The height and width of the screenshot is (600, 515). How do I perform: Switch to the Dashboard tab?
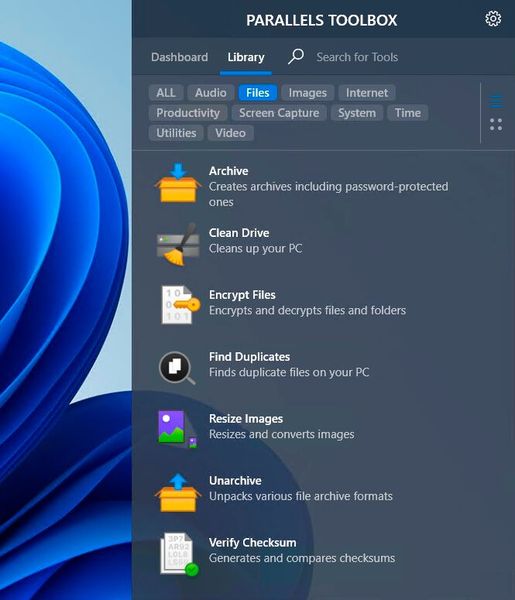pos(179,57)
